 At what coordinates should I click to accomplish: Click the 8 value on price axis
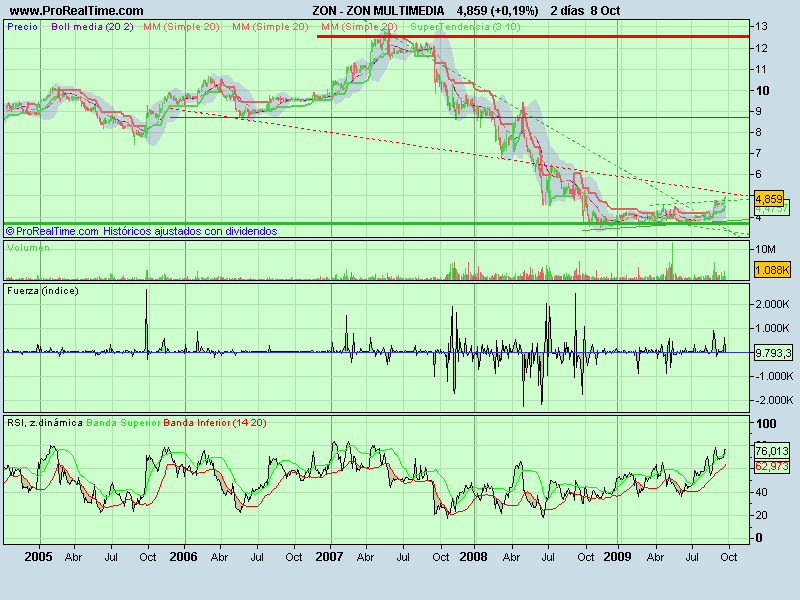pyautogui.click(x=759, y=132)
